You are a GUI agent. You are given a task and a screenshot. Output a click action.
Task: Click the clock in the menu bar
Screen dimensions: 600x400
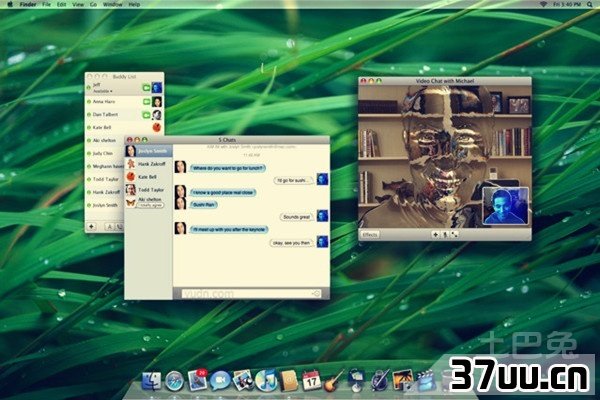pyautogui.click(x=566, y=4)
